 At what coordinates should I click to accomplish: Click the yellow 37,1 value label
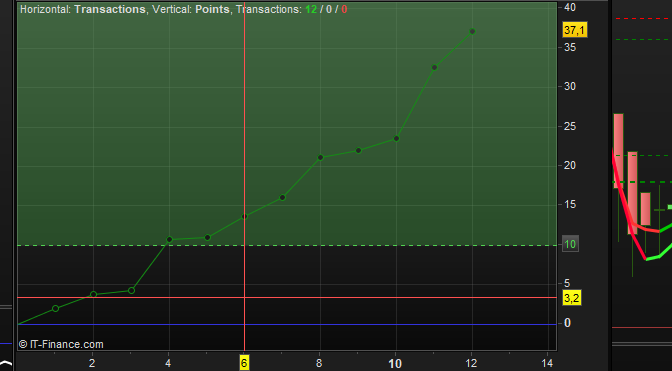point(575,30)
